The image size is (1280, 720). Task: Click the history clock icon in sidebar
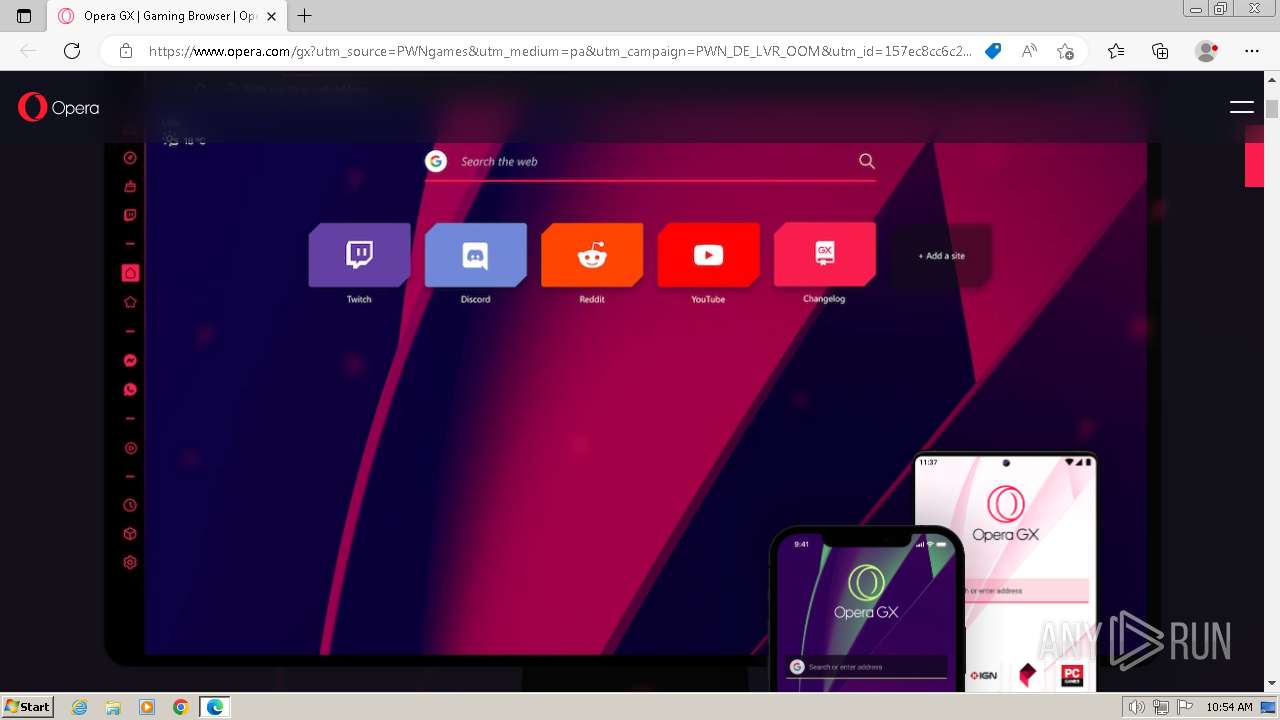[130, 505]
